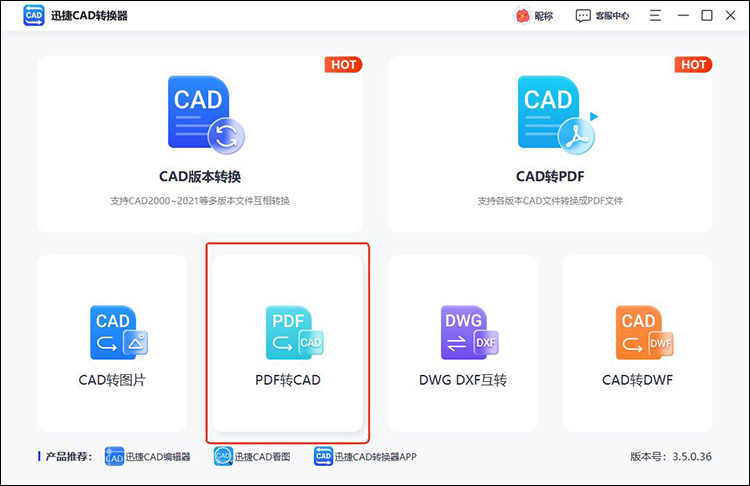
Task: Click the 迅捷CAD转换器 app logo
Action: coord(34,15)
